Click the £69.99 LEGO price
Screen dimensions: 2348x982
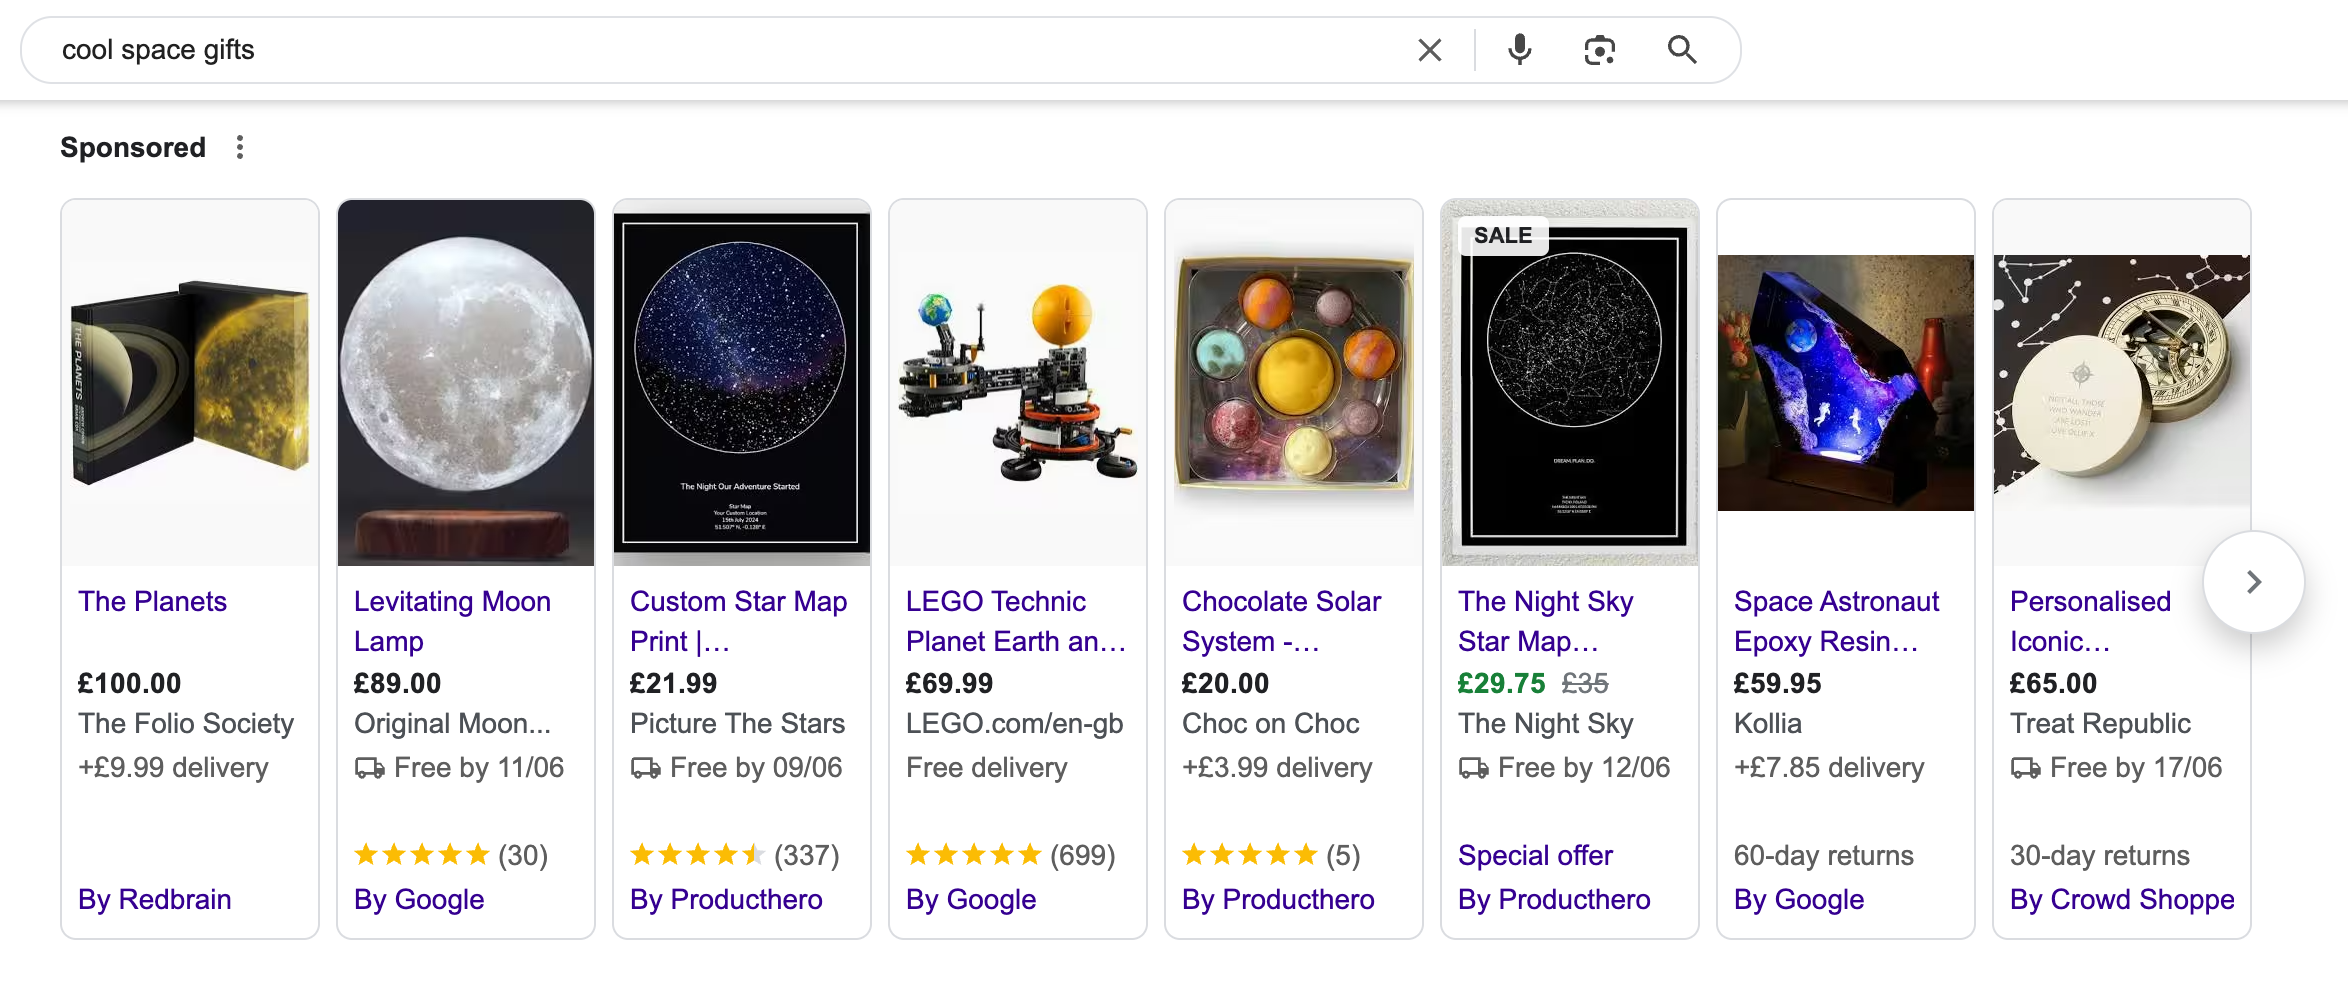click(x=949, y=683)
